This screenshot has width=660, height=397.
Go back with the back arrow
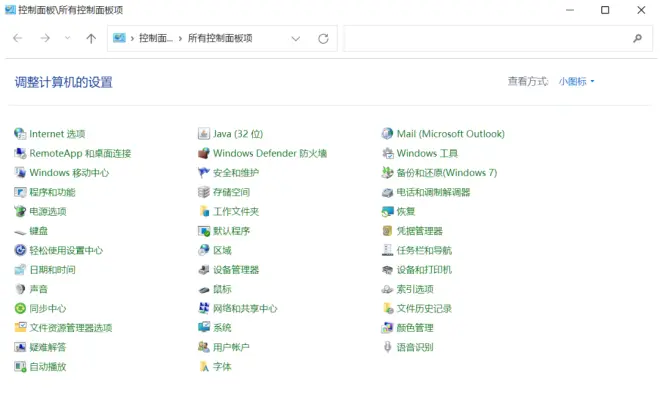click(x=18, y=38)
